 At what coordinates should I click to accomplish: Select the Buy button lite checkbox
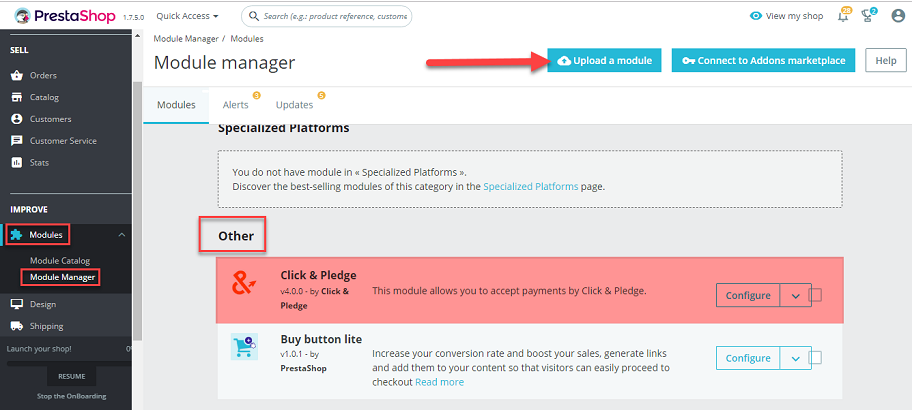[815, 358]
